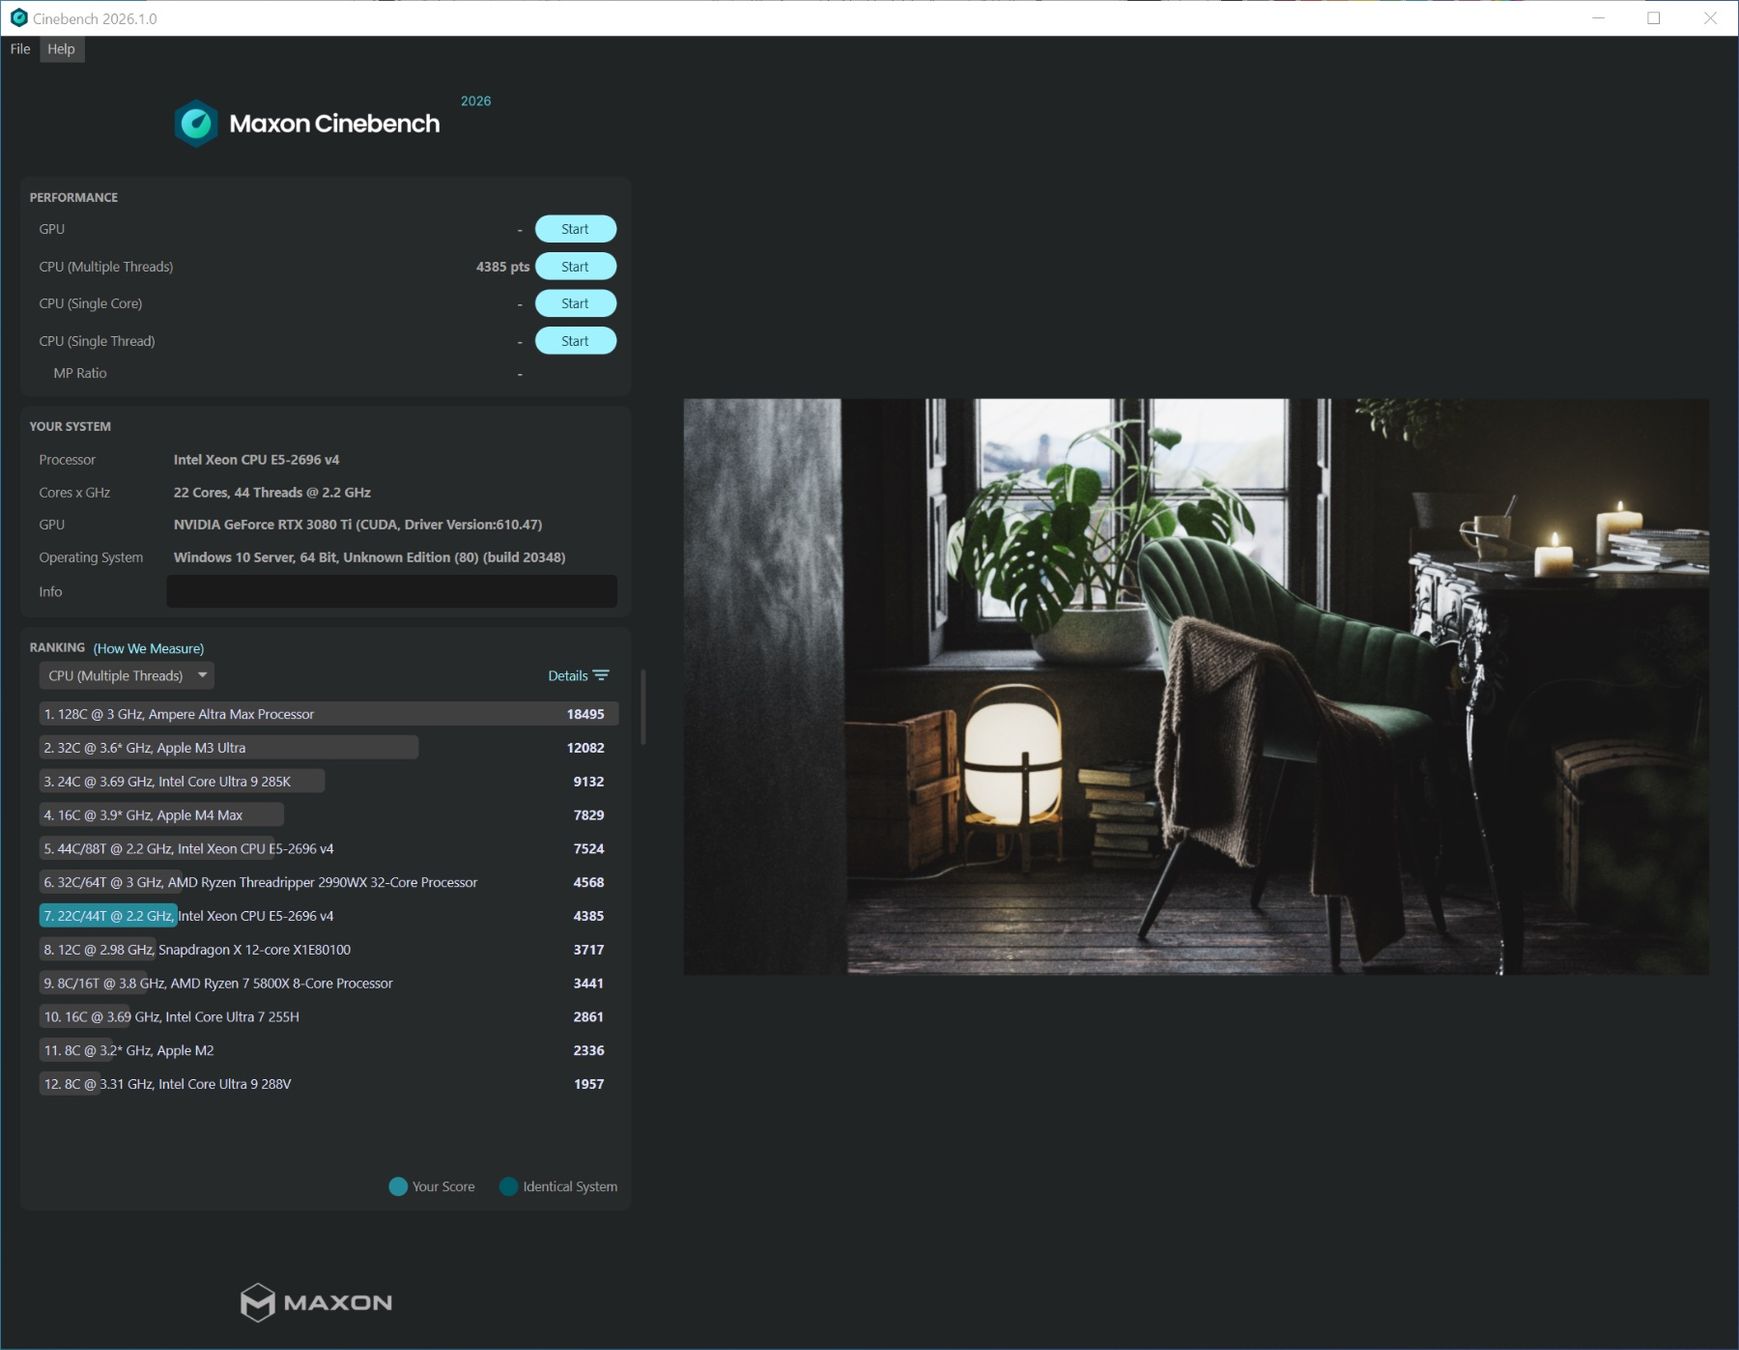Click the Processor name Intel Xeon CPU E5-2696 v4
Screen dimensions: 1739x1350
pyautogui.click(x=256, y=460)
